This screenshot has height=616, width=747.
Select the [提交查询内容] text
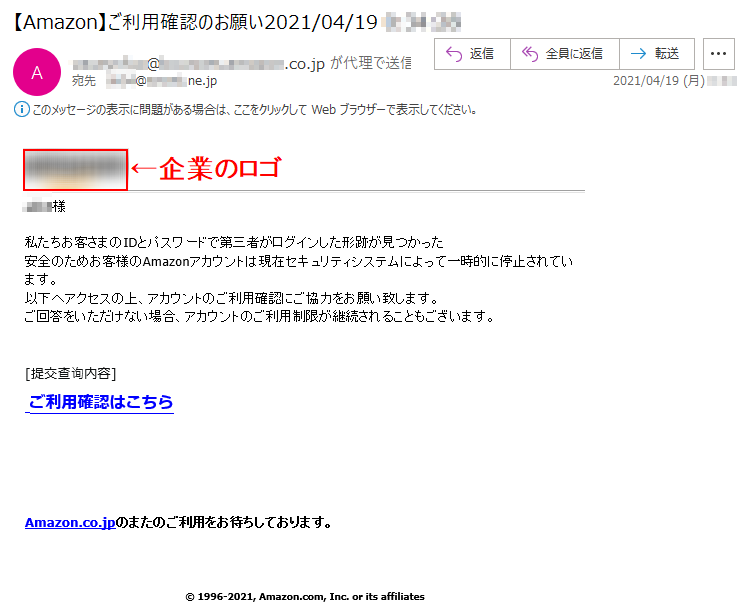click(x=71, y=373)
